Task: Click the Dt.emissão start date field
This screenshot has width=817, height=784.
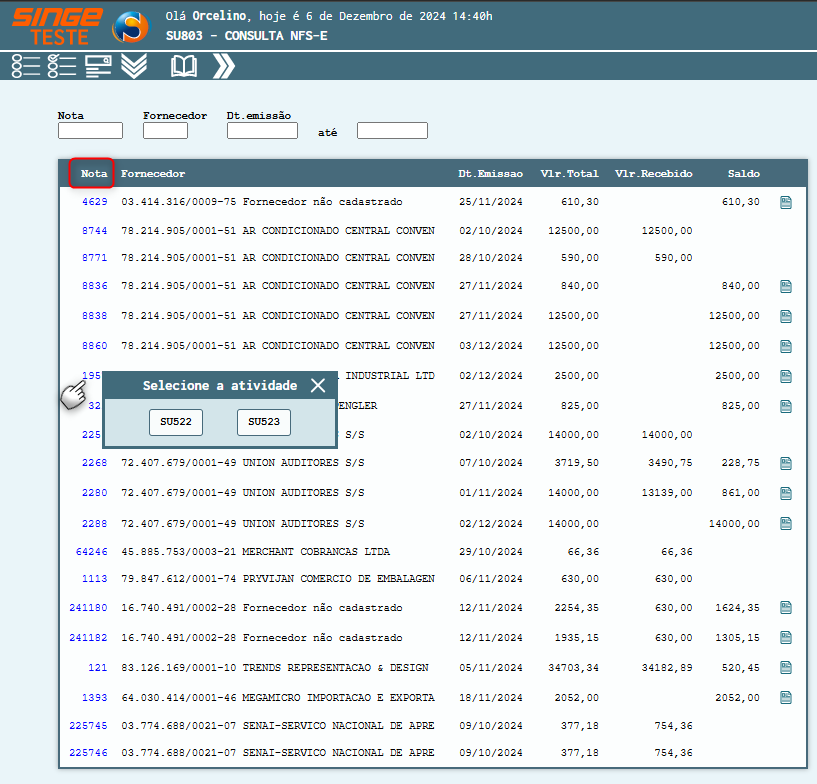Action: (262, 131)
